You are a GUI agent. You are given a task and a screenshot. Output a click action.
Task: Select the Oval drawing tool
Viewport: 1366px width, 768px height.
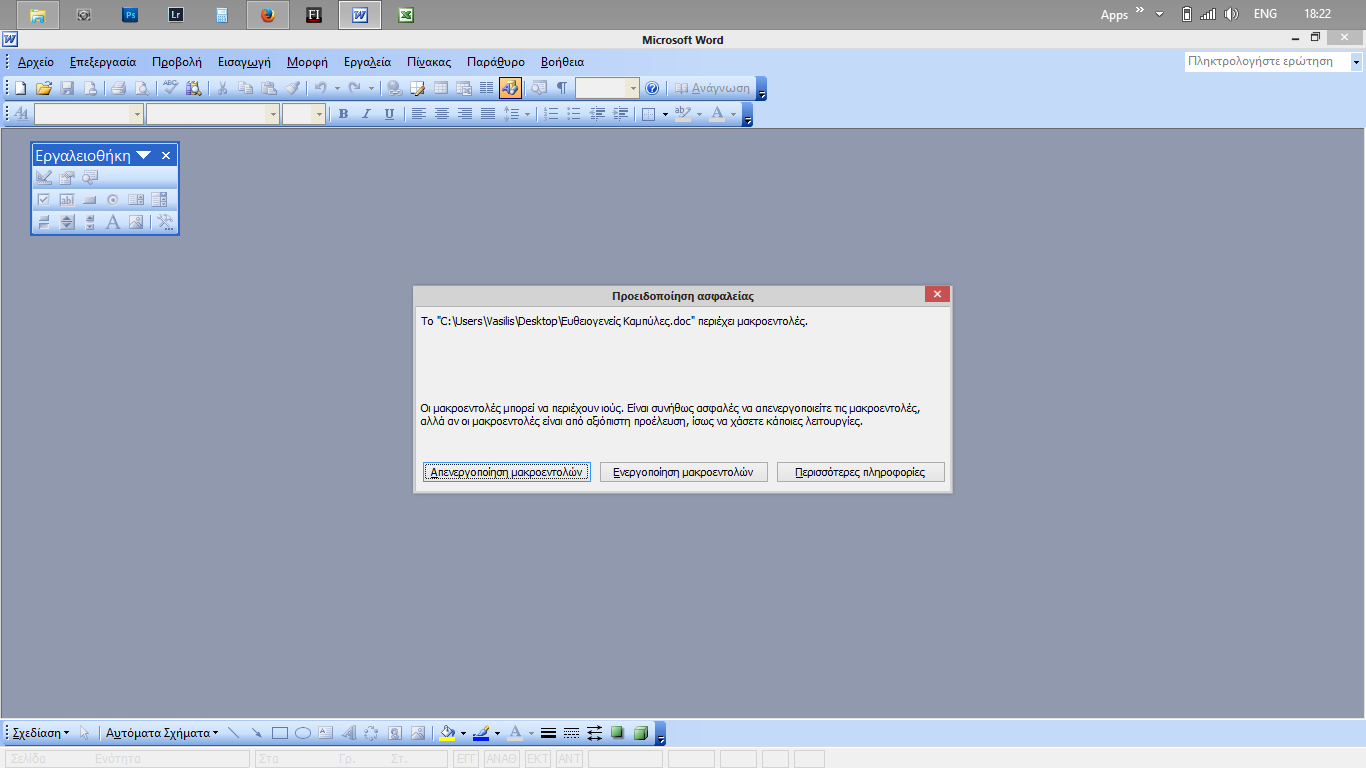coord(303,733)
